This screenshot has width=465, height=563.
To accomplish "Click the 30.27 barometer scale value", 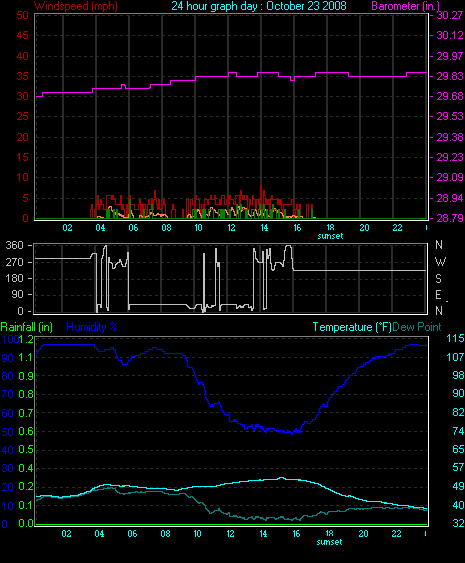I will coord(450,15).
